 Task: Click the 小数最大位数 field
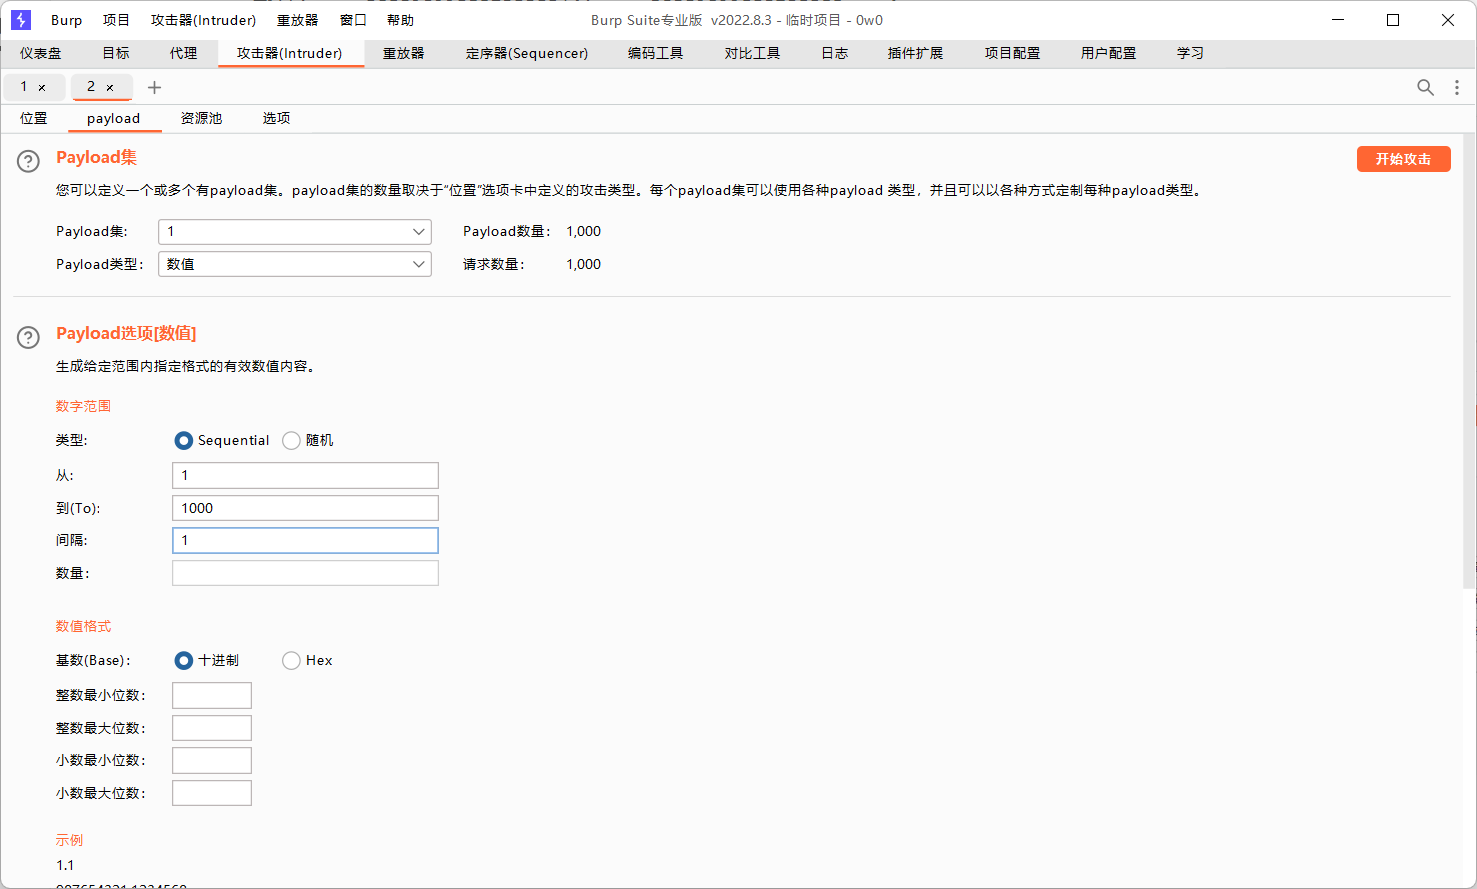click(212, 793)
